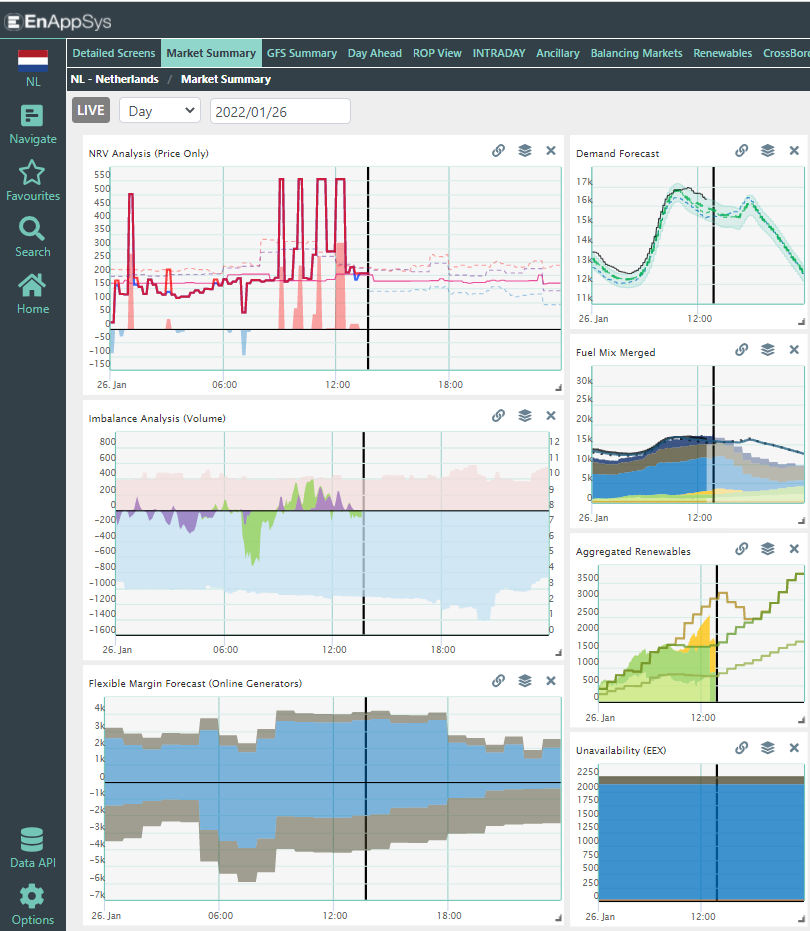Switch to ROP View tab
Viewport: 810px width, 931px height.
[437, 53]
